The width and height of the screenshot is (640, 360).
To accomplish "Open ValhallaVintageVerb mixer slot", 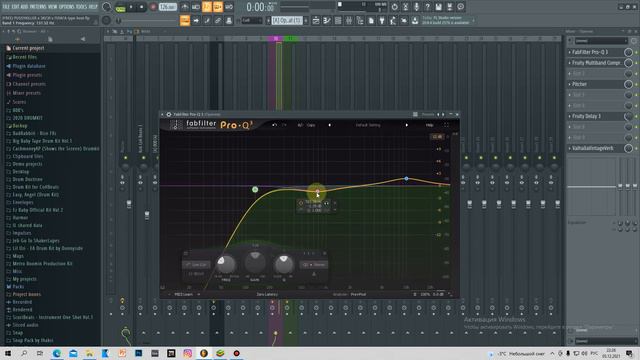I will 596,148.
